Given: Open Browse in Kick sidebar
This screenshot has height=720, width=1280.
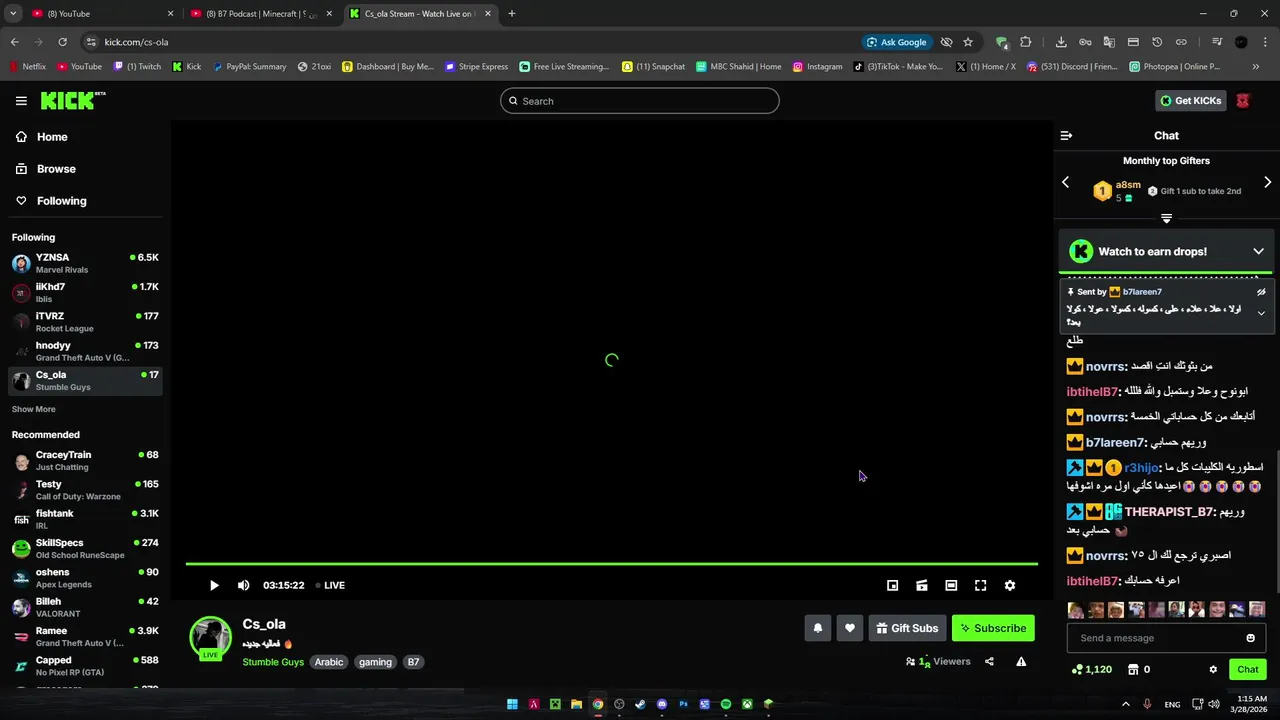Looking at the screenshot, I should (x=56, y=169).
